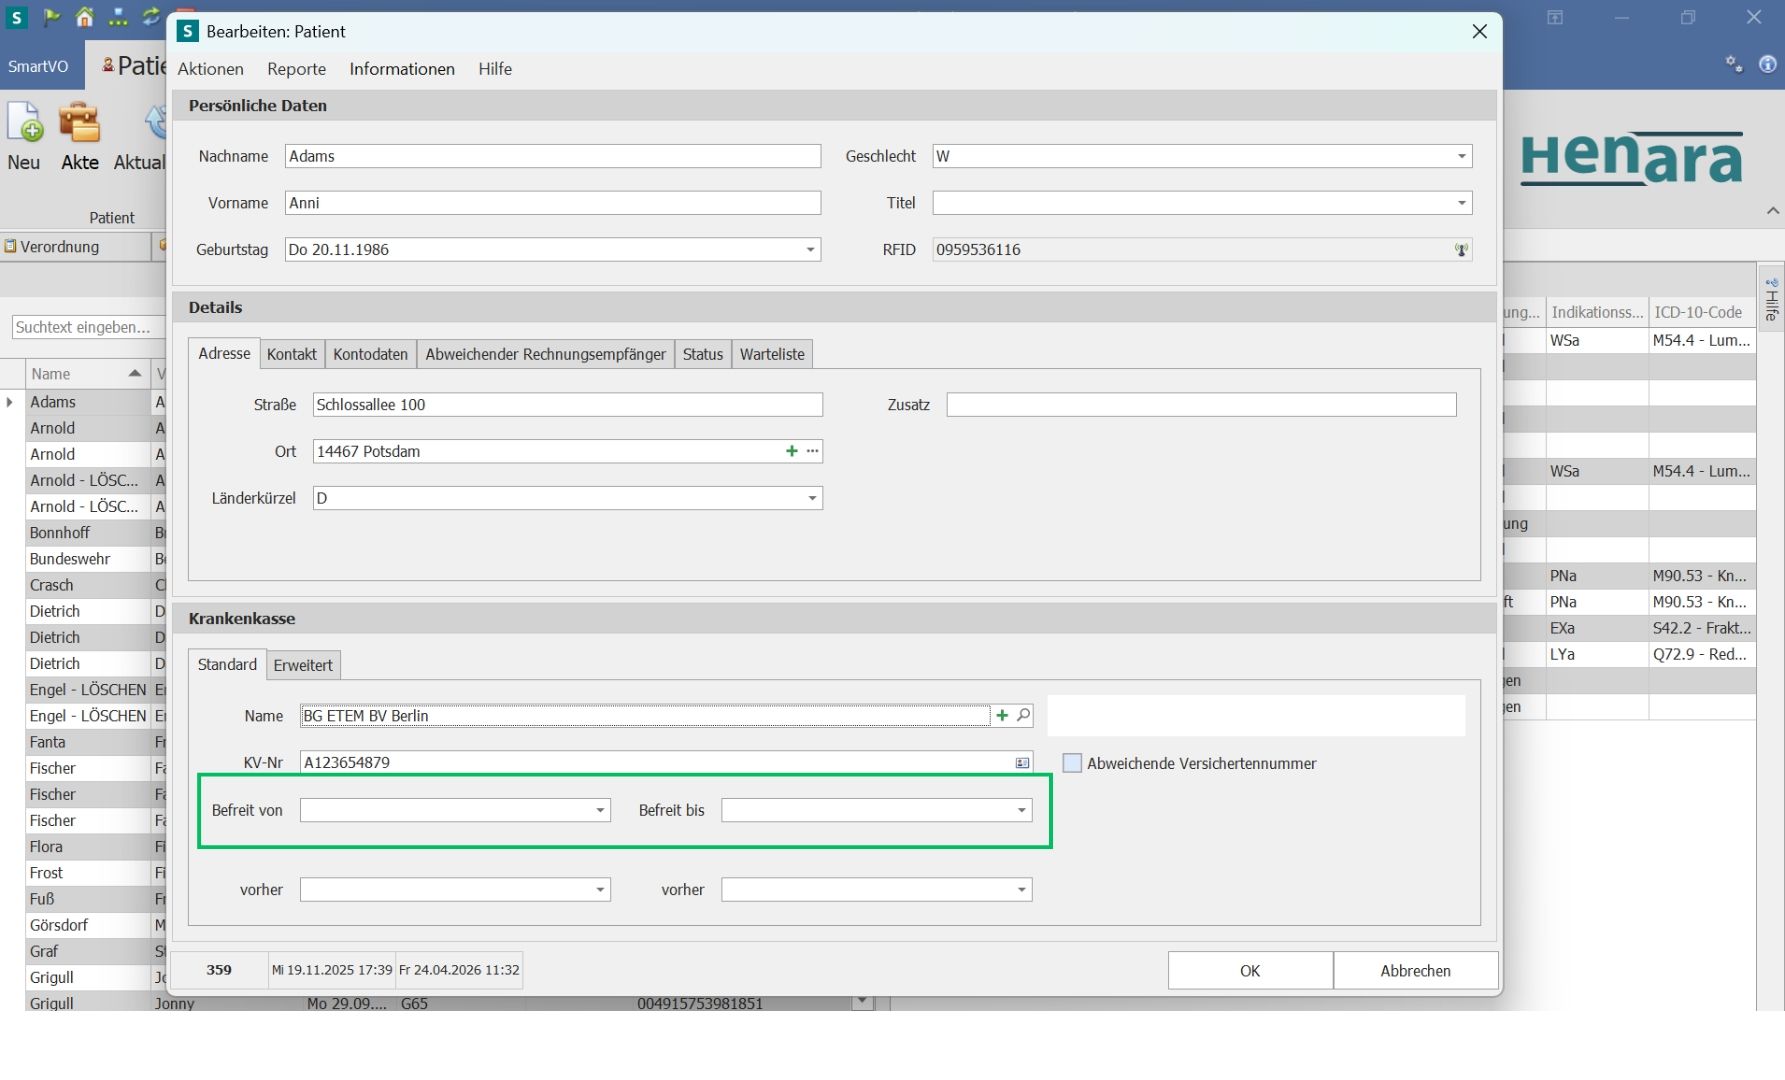Select the Fanta row in the patient list
Image resolution: width=1785 pixels, height=1080 pixels.
coord(88,742)
